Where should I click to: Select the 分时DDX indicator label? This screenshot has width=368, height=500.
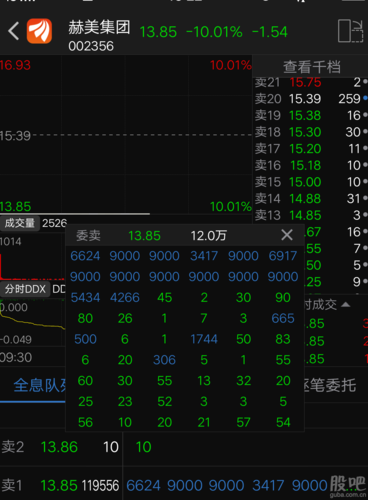coord(25,289)
